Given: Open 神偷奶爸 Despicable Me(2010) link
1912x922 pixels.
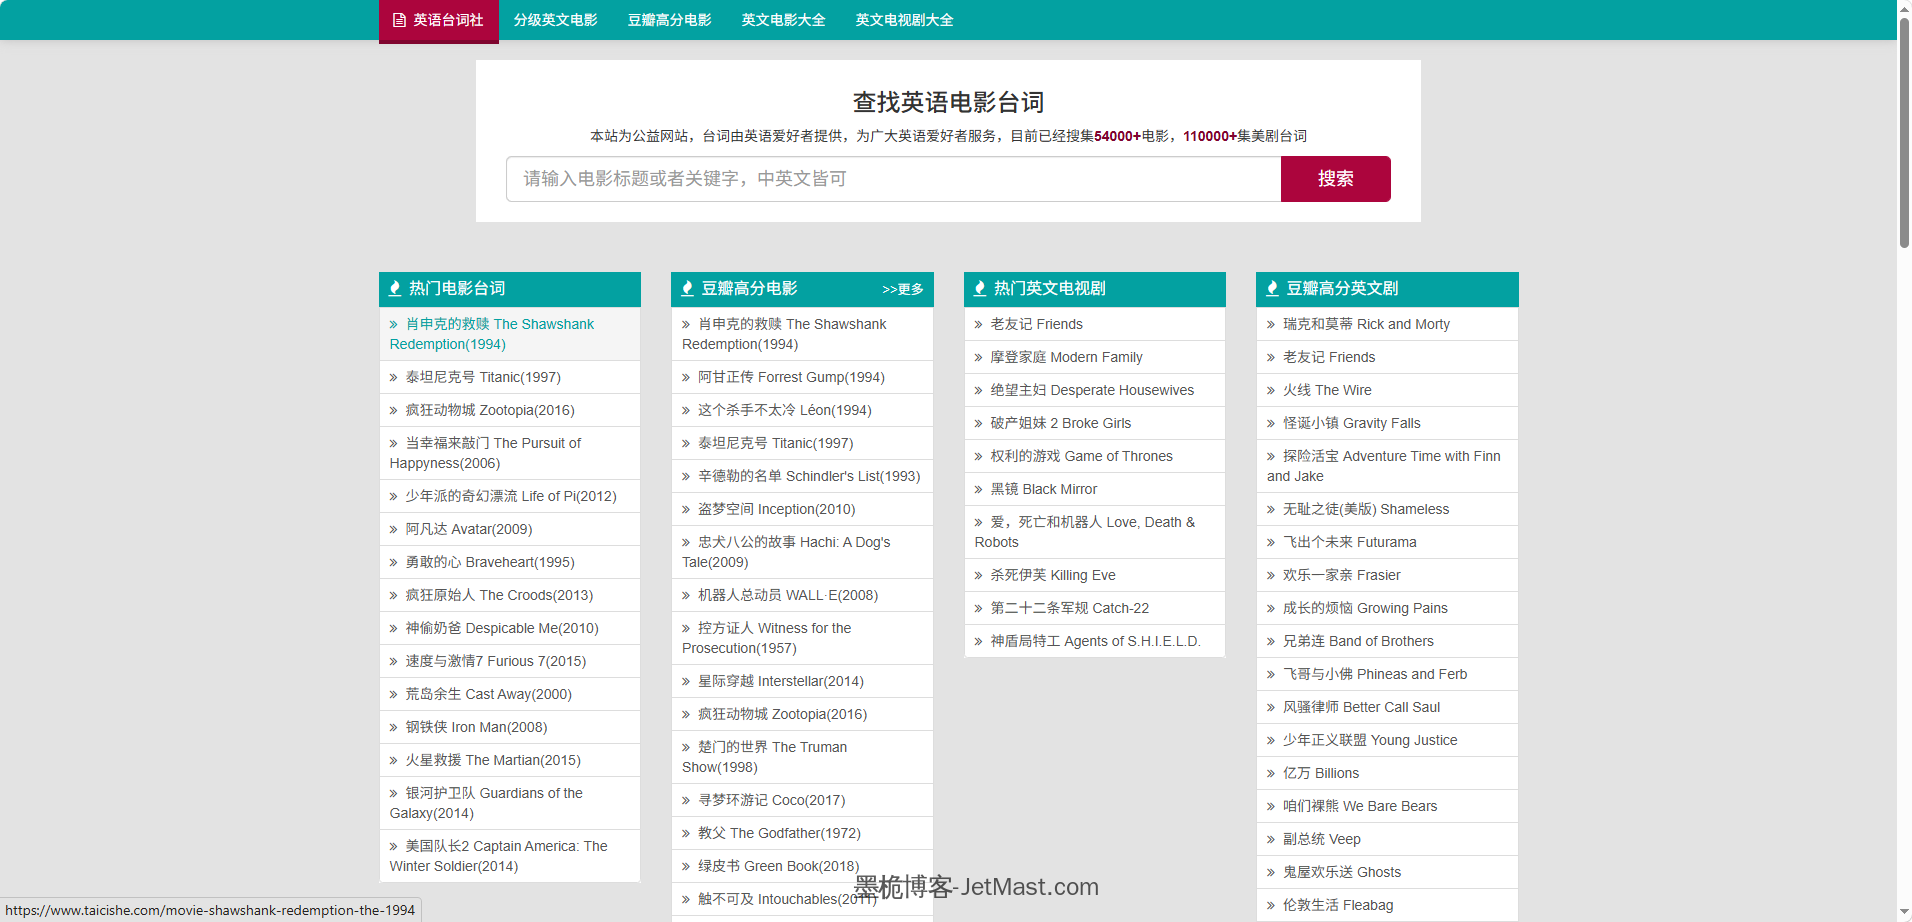Looking at the screenshot, I should point(502,628).
